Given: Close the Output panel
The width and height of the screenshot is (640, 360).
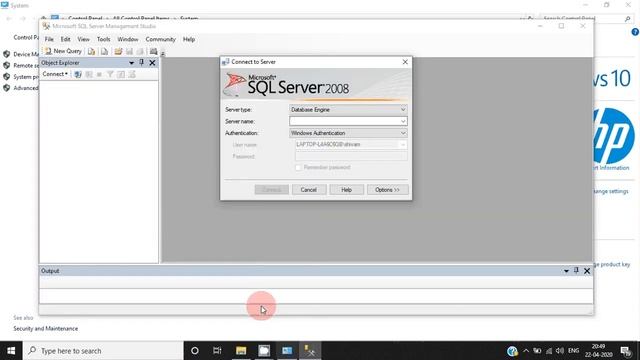Looking at the screenshot, I should (x=587, y=271).
